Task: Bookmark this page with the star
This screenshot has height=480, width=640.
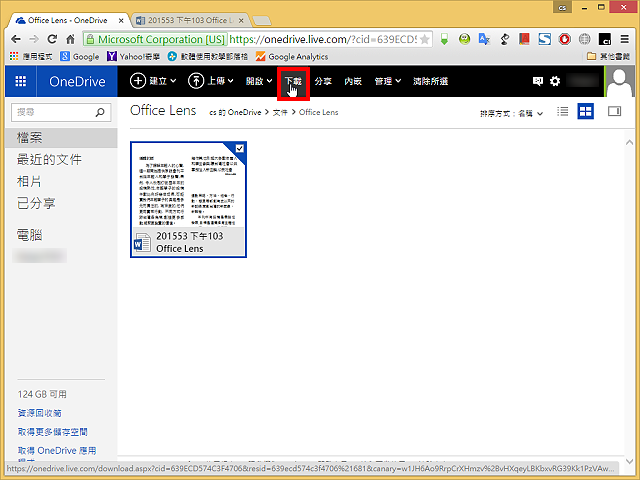Action: 424,39
